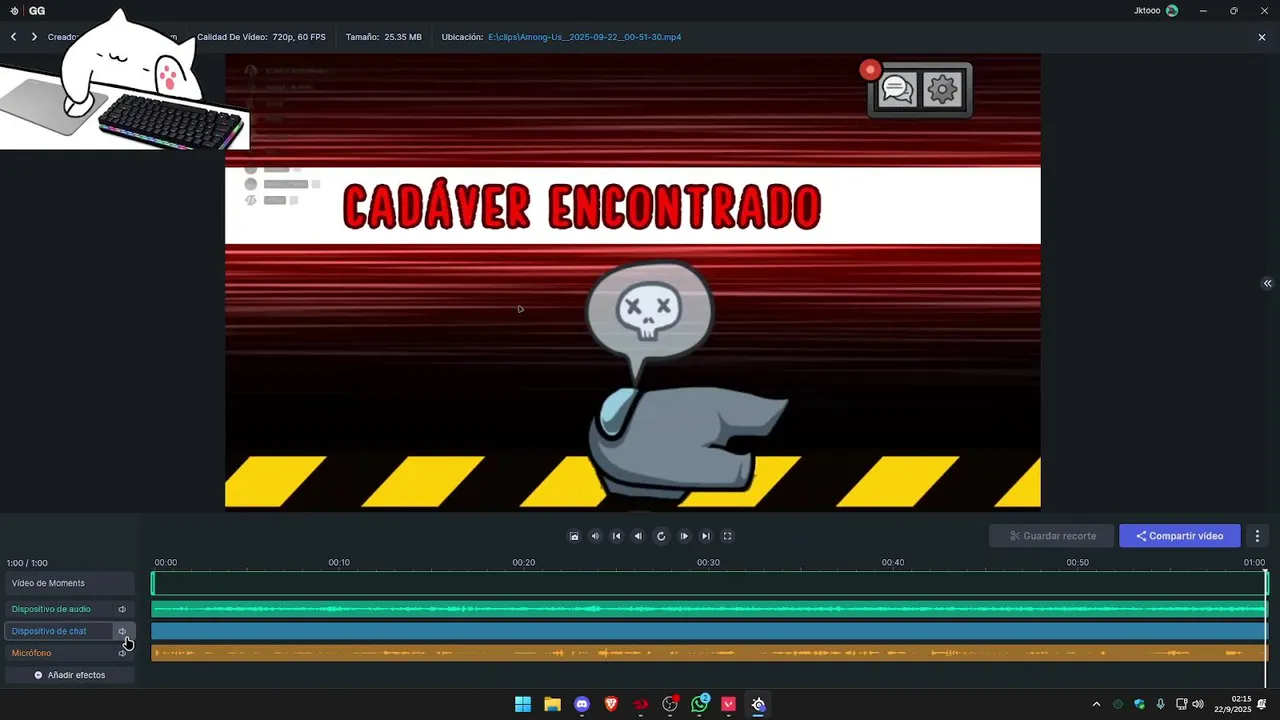Open Brave browser from the taskbar
The image size is (1280, 720).
611,704
